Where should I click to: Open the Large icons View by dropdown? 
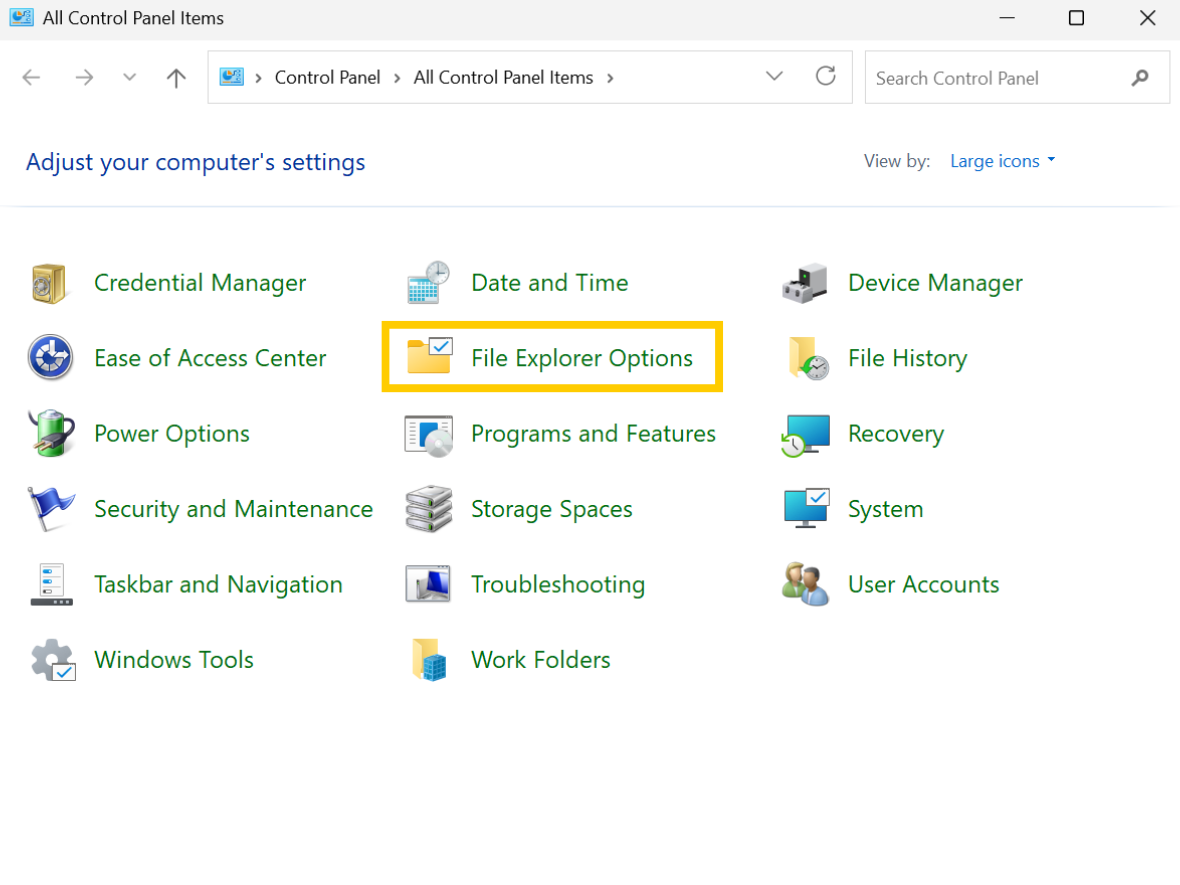click(x=1002, y=161)
